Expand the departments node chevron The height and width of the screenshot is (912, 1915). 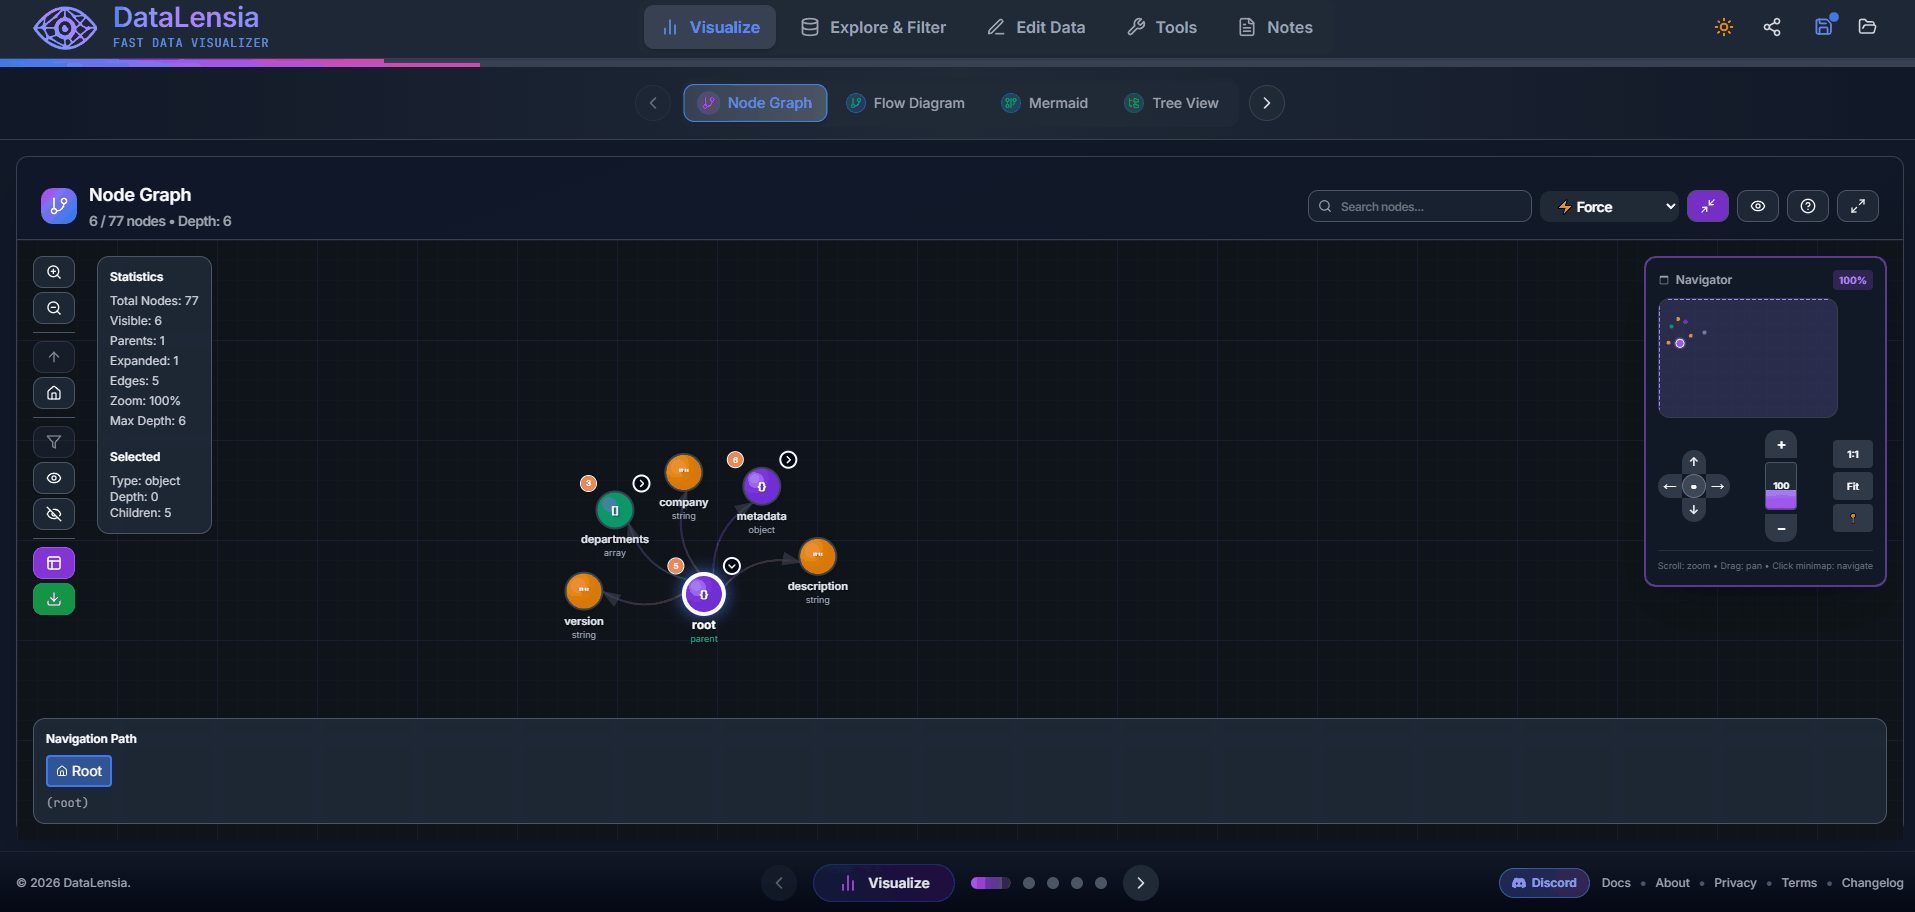[x=642, y=483]
